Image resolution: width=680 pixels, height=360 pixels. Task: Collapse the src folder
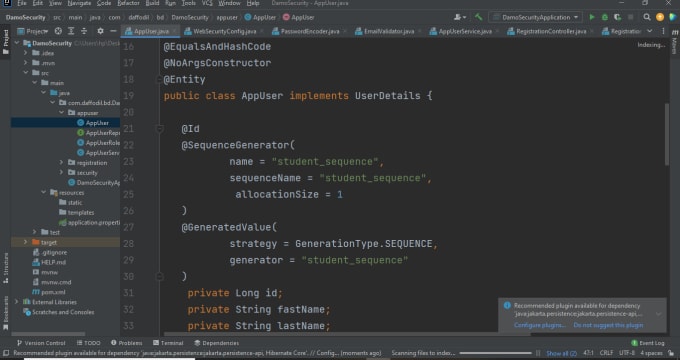click(25, 73)
